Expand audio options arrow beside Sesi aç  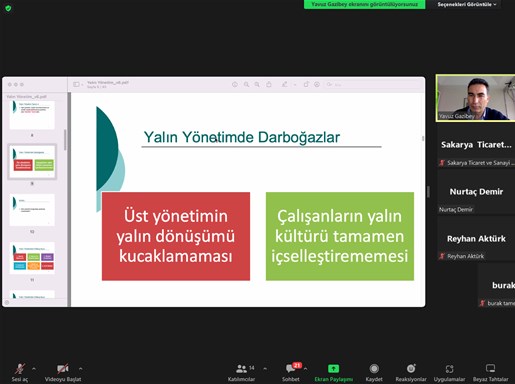pyautogui.click(x=34, y=369)
